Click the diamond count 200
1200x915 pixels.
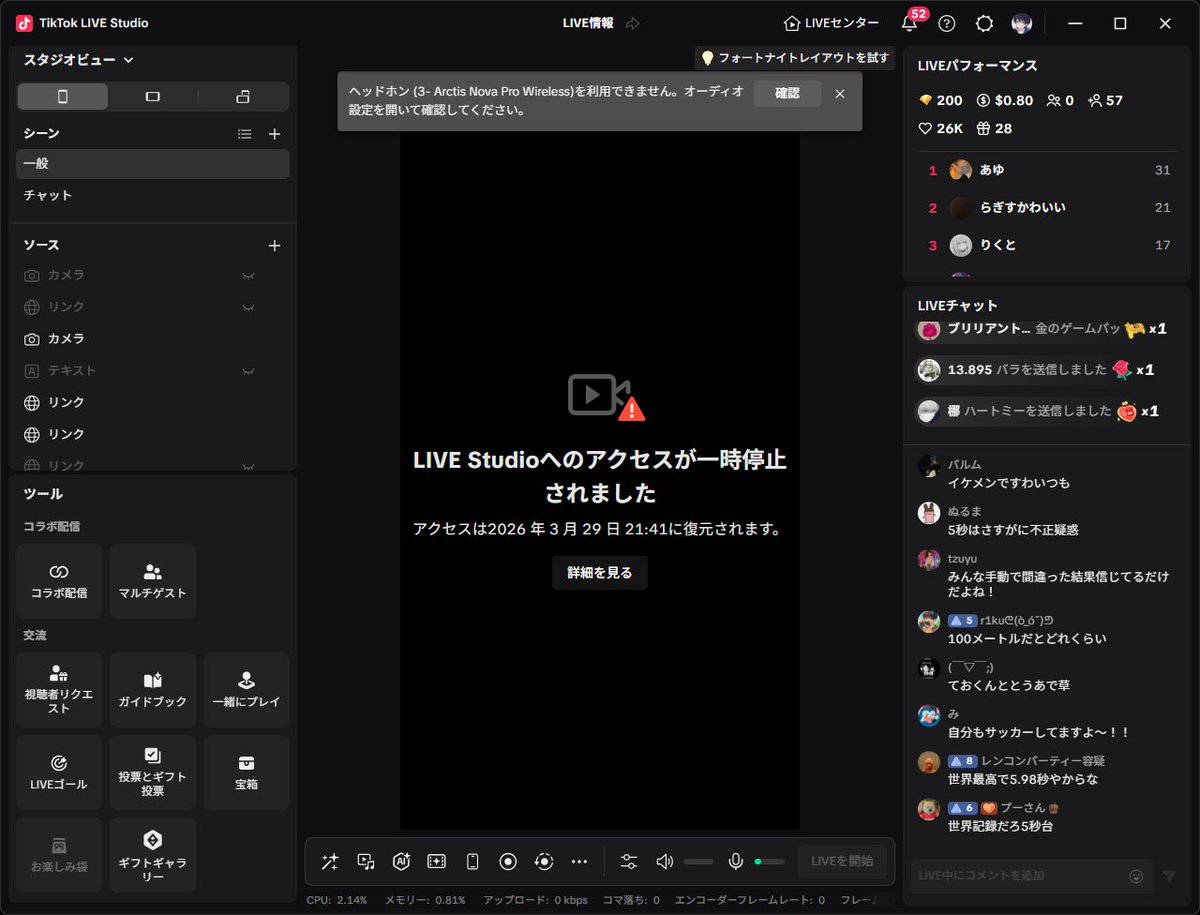coord(940,100)
